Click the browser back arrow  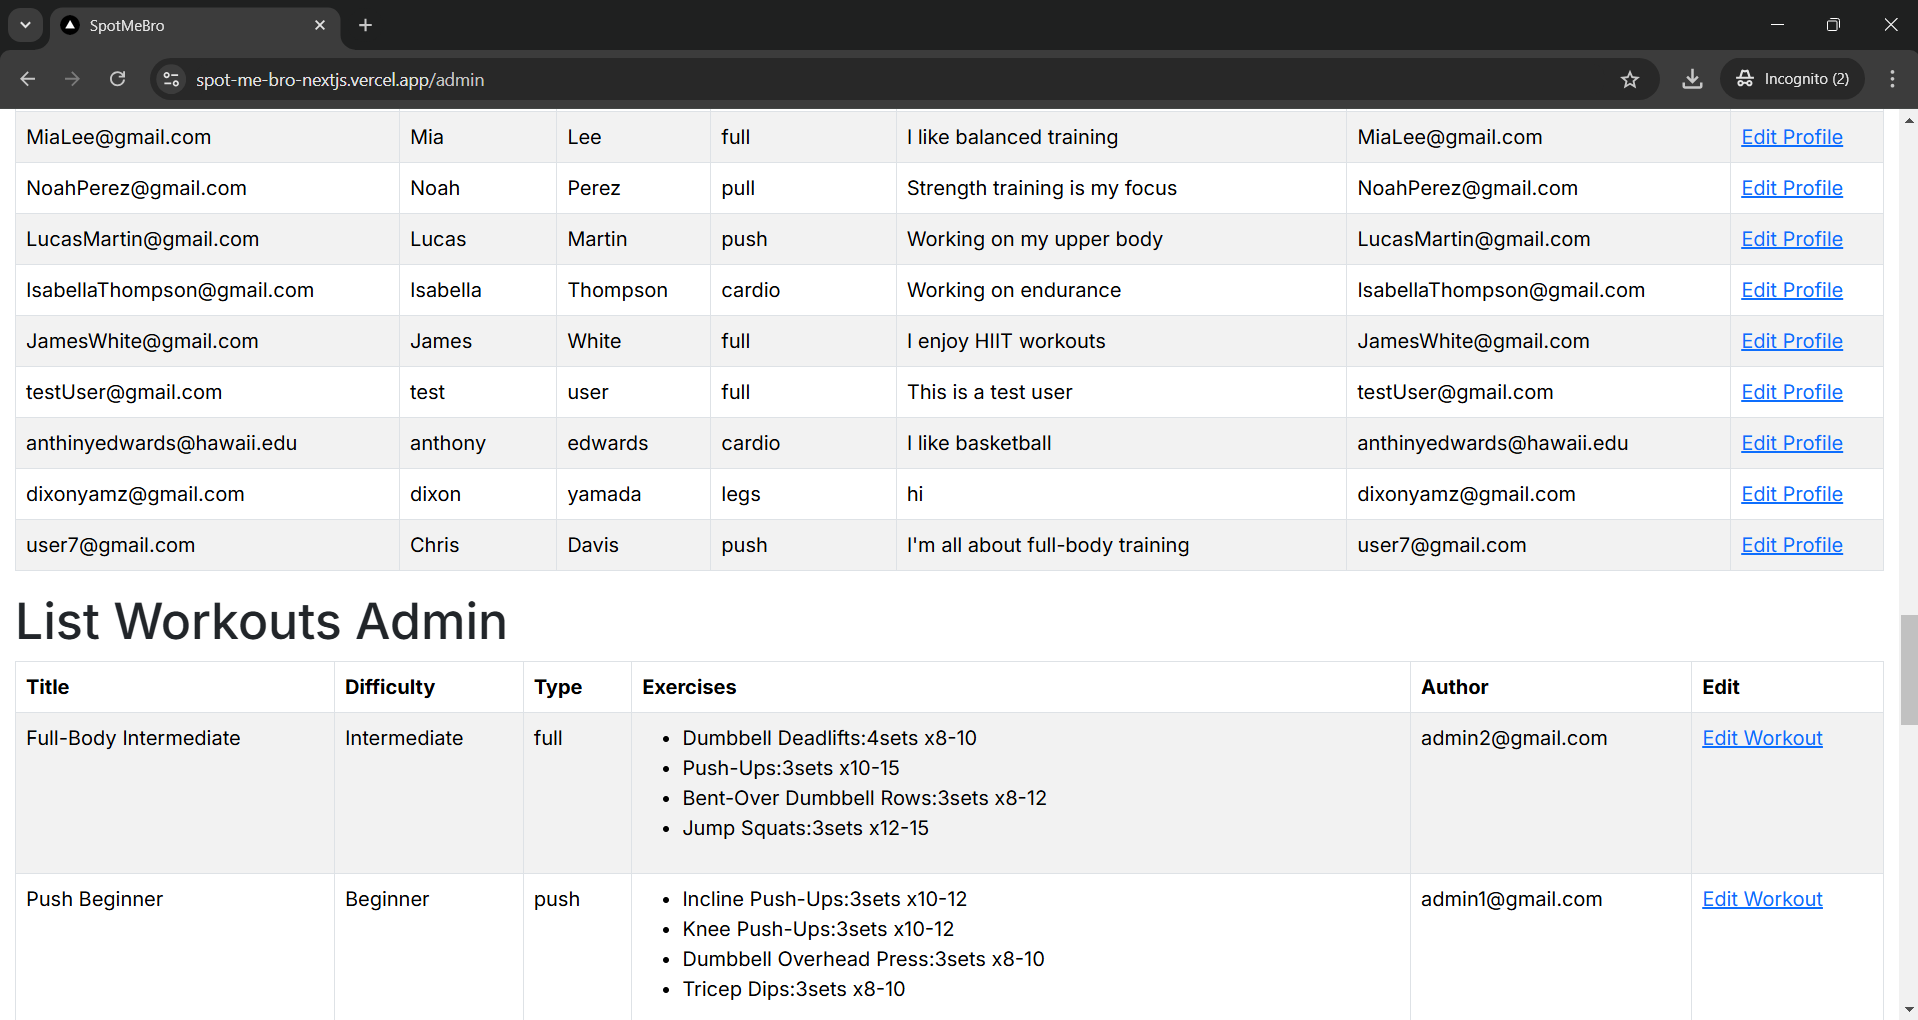click(x=28, y=79)
